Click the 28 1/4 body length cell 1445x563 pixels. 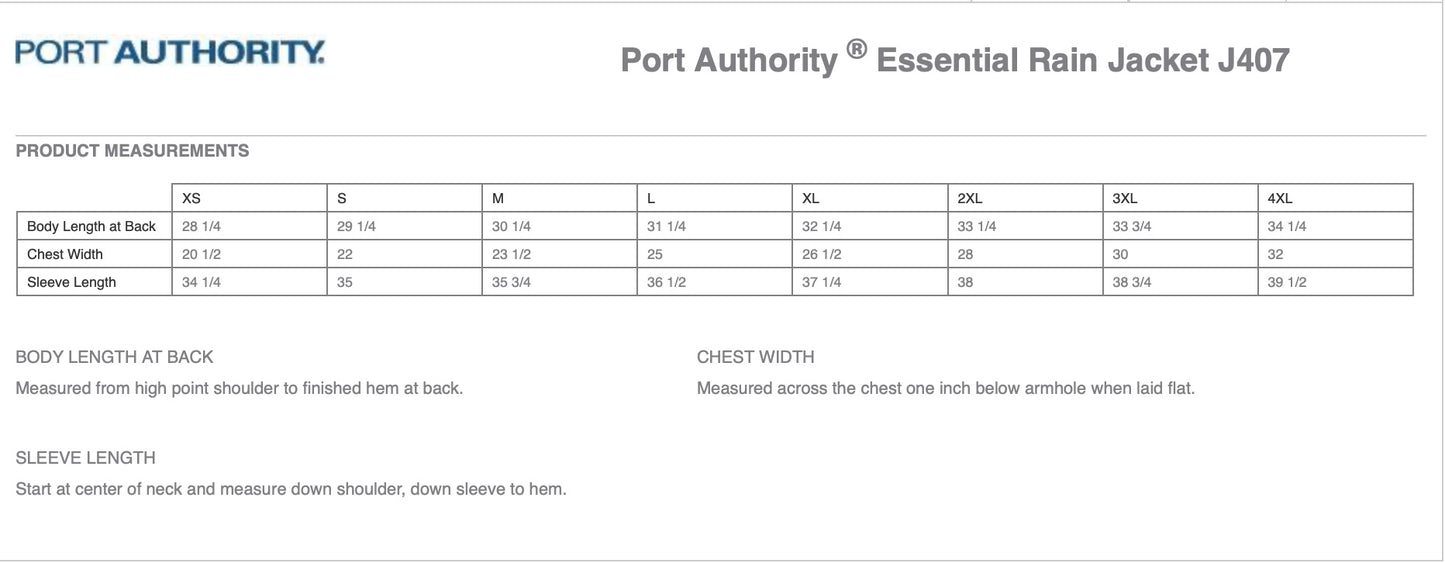(x=201, y=226)
